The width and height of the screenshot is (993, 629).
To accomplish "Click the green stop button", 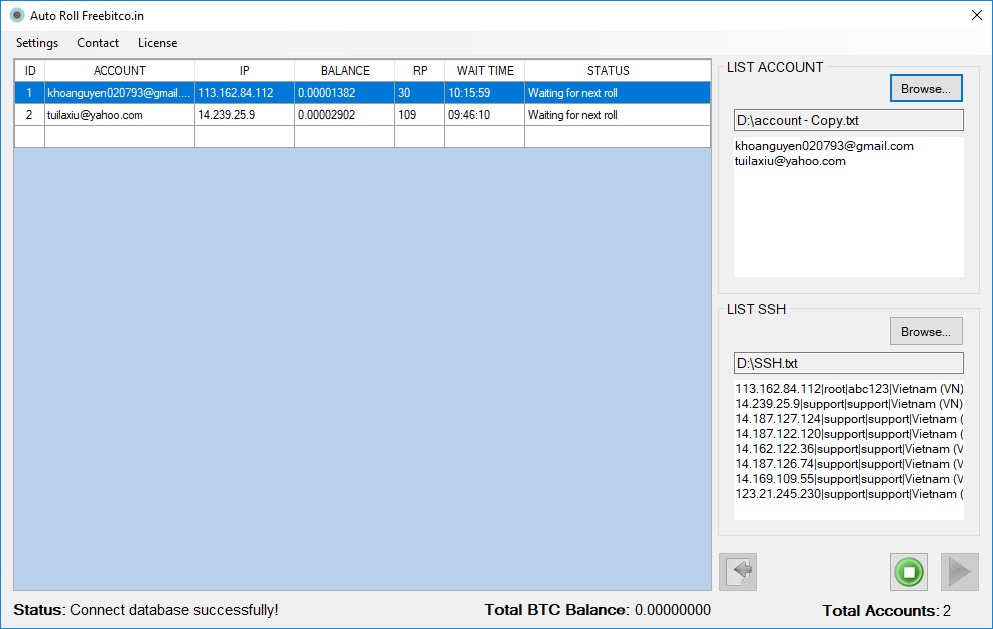I will click(909, 572).
